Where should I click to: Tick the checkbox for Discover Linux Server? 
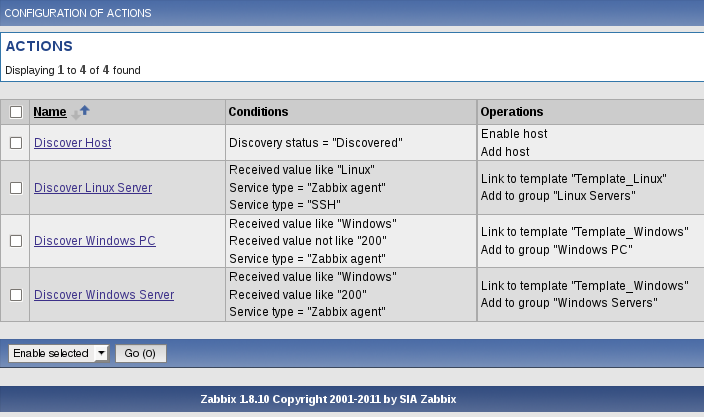tap(16, 188)
